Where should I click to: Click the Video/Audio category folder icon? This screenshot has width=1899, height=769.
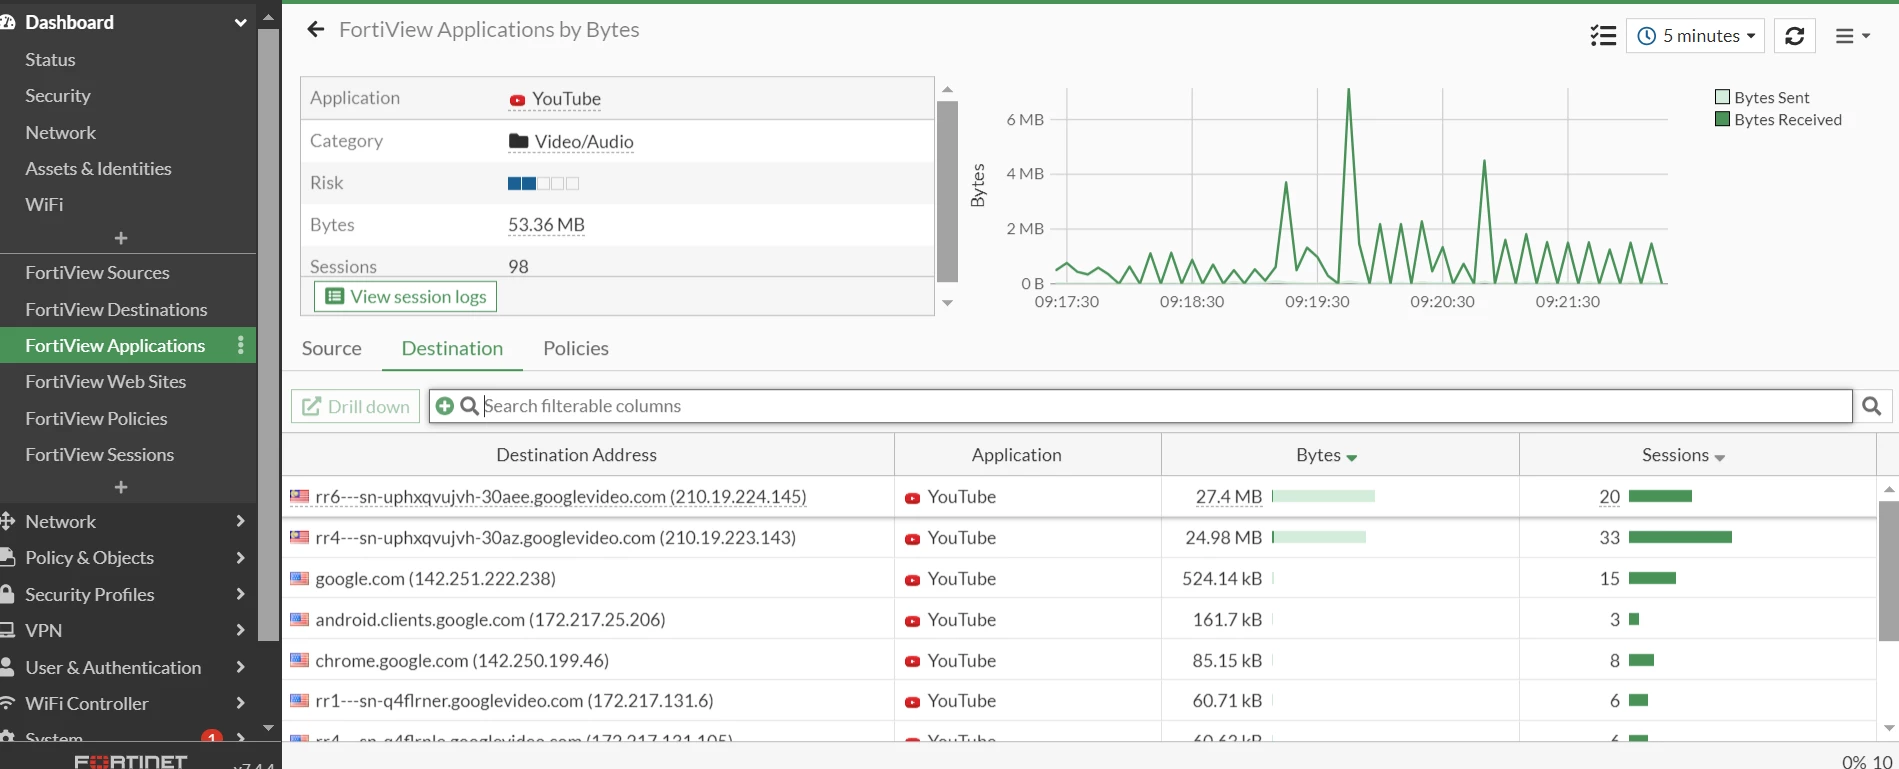[x=518, y=141]
